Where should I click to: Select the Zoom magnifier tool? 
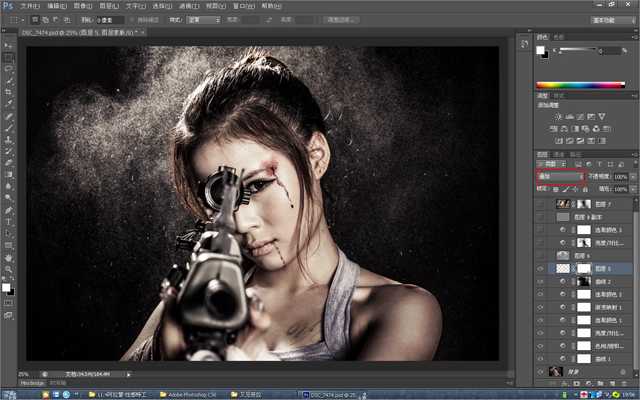pyautogui.click(x=9, y=268)
